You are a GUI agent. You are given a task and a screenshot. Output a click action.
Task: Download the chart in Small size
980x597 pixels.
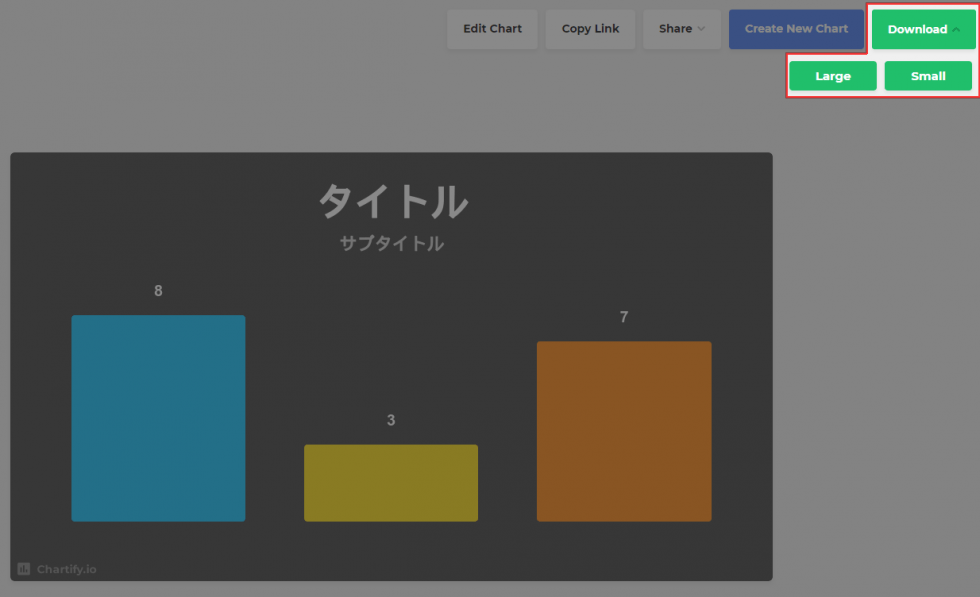[928, 75]
